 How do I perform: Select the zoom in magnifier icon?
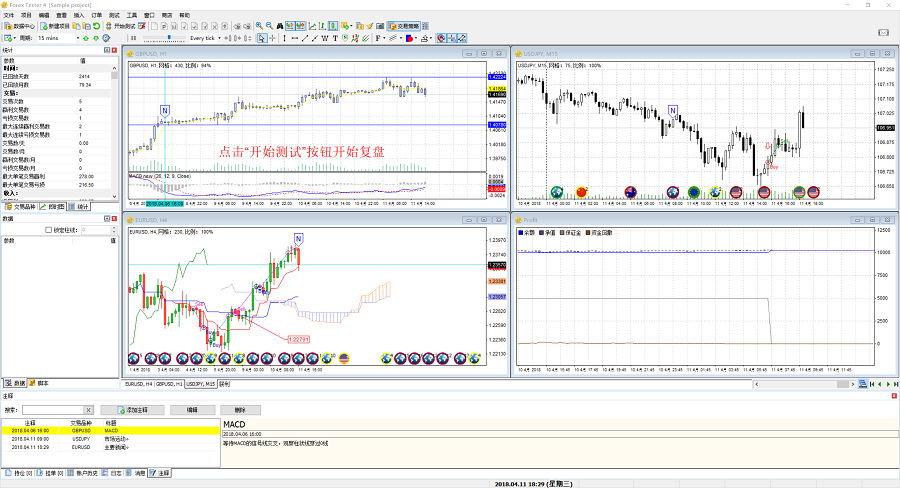click(x=259, y=26)
